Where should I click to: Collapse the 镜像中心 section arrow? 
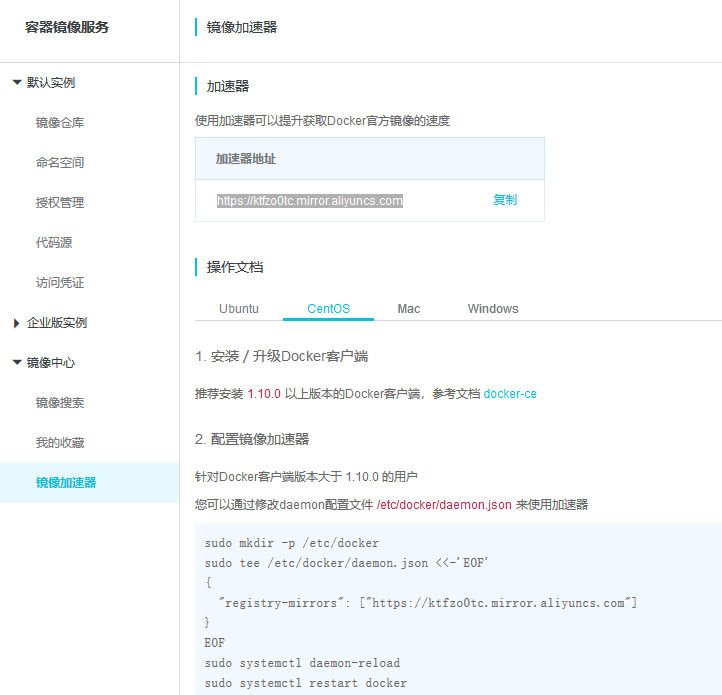pyautogui.click(x=17, y=363)
